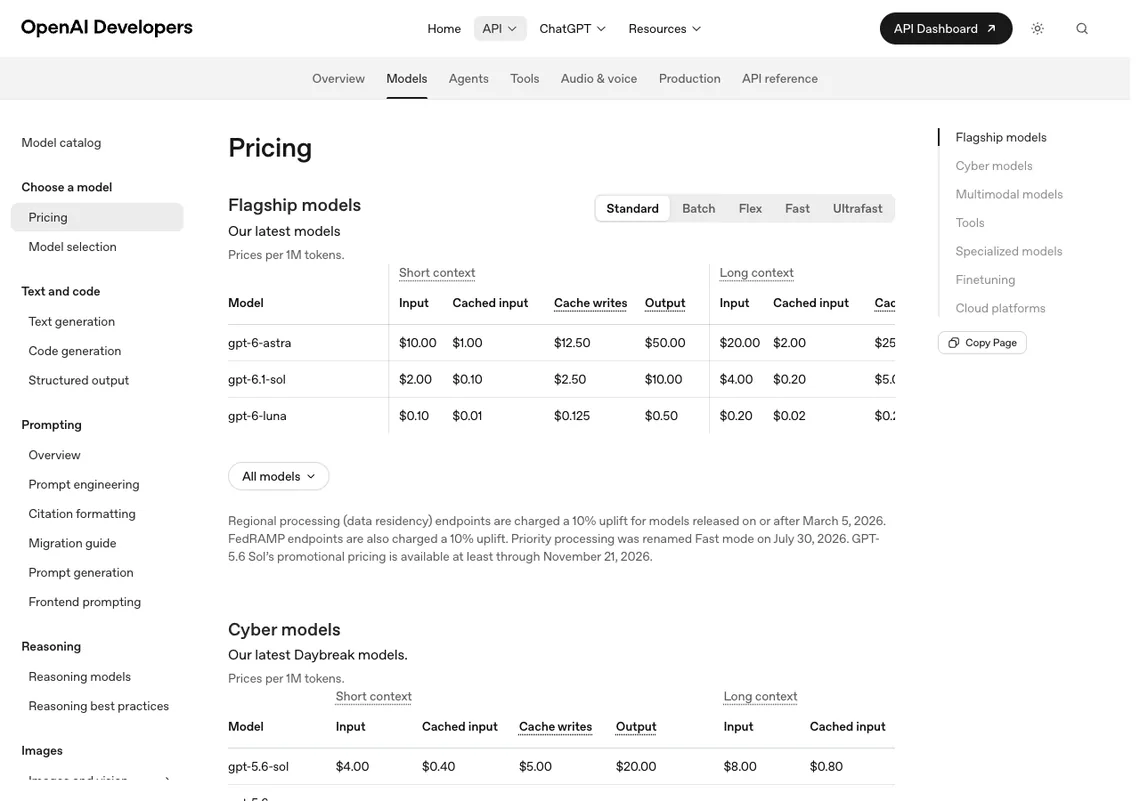The width and height of the screenshot is (1140, 801).
Task: Open search with the magnifier icon
Action: 1082,28
